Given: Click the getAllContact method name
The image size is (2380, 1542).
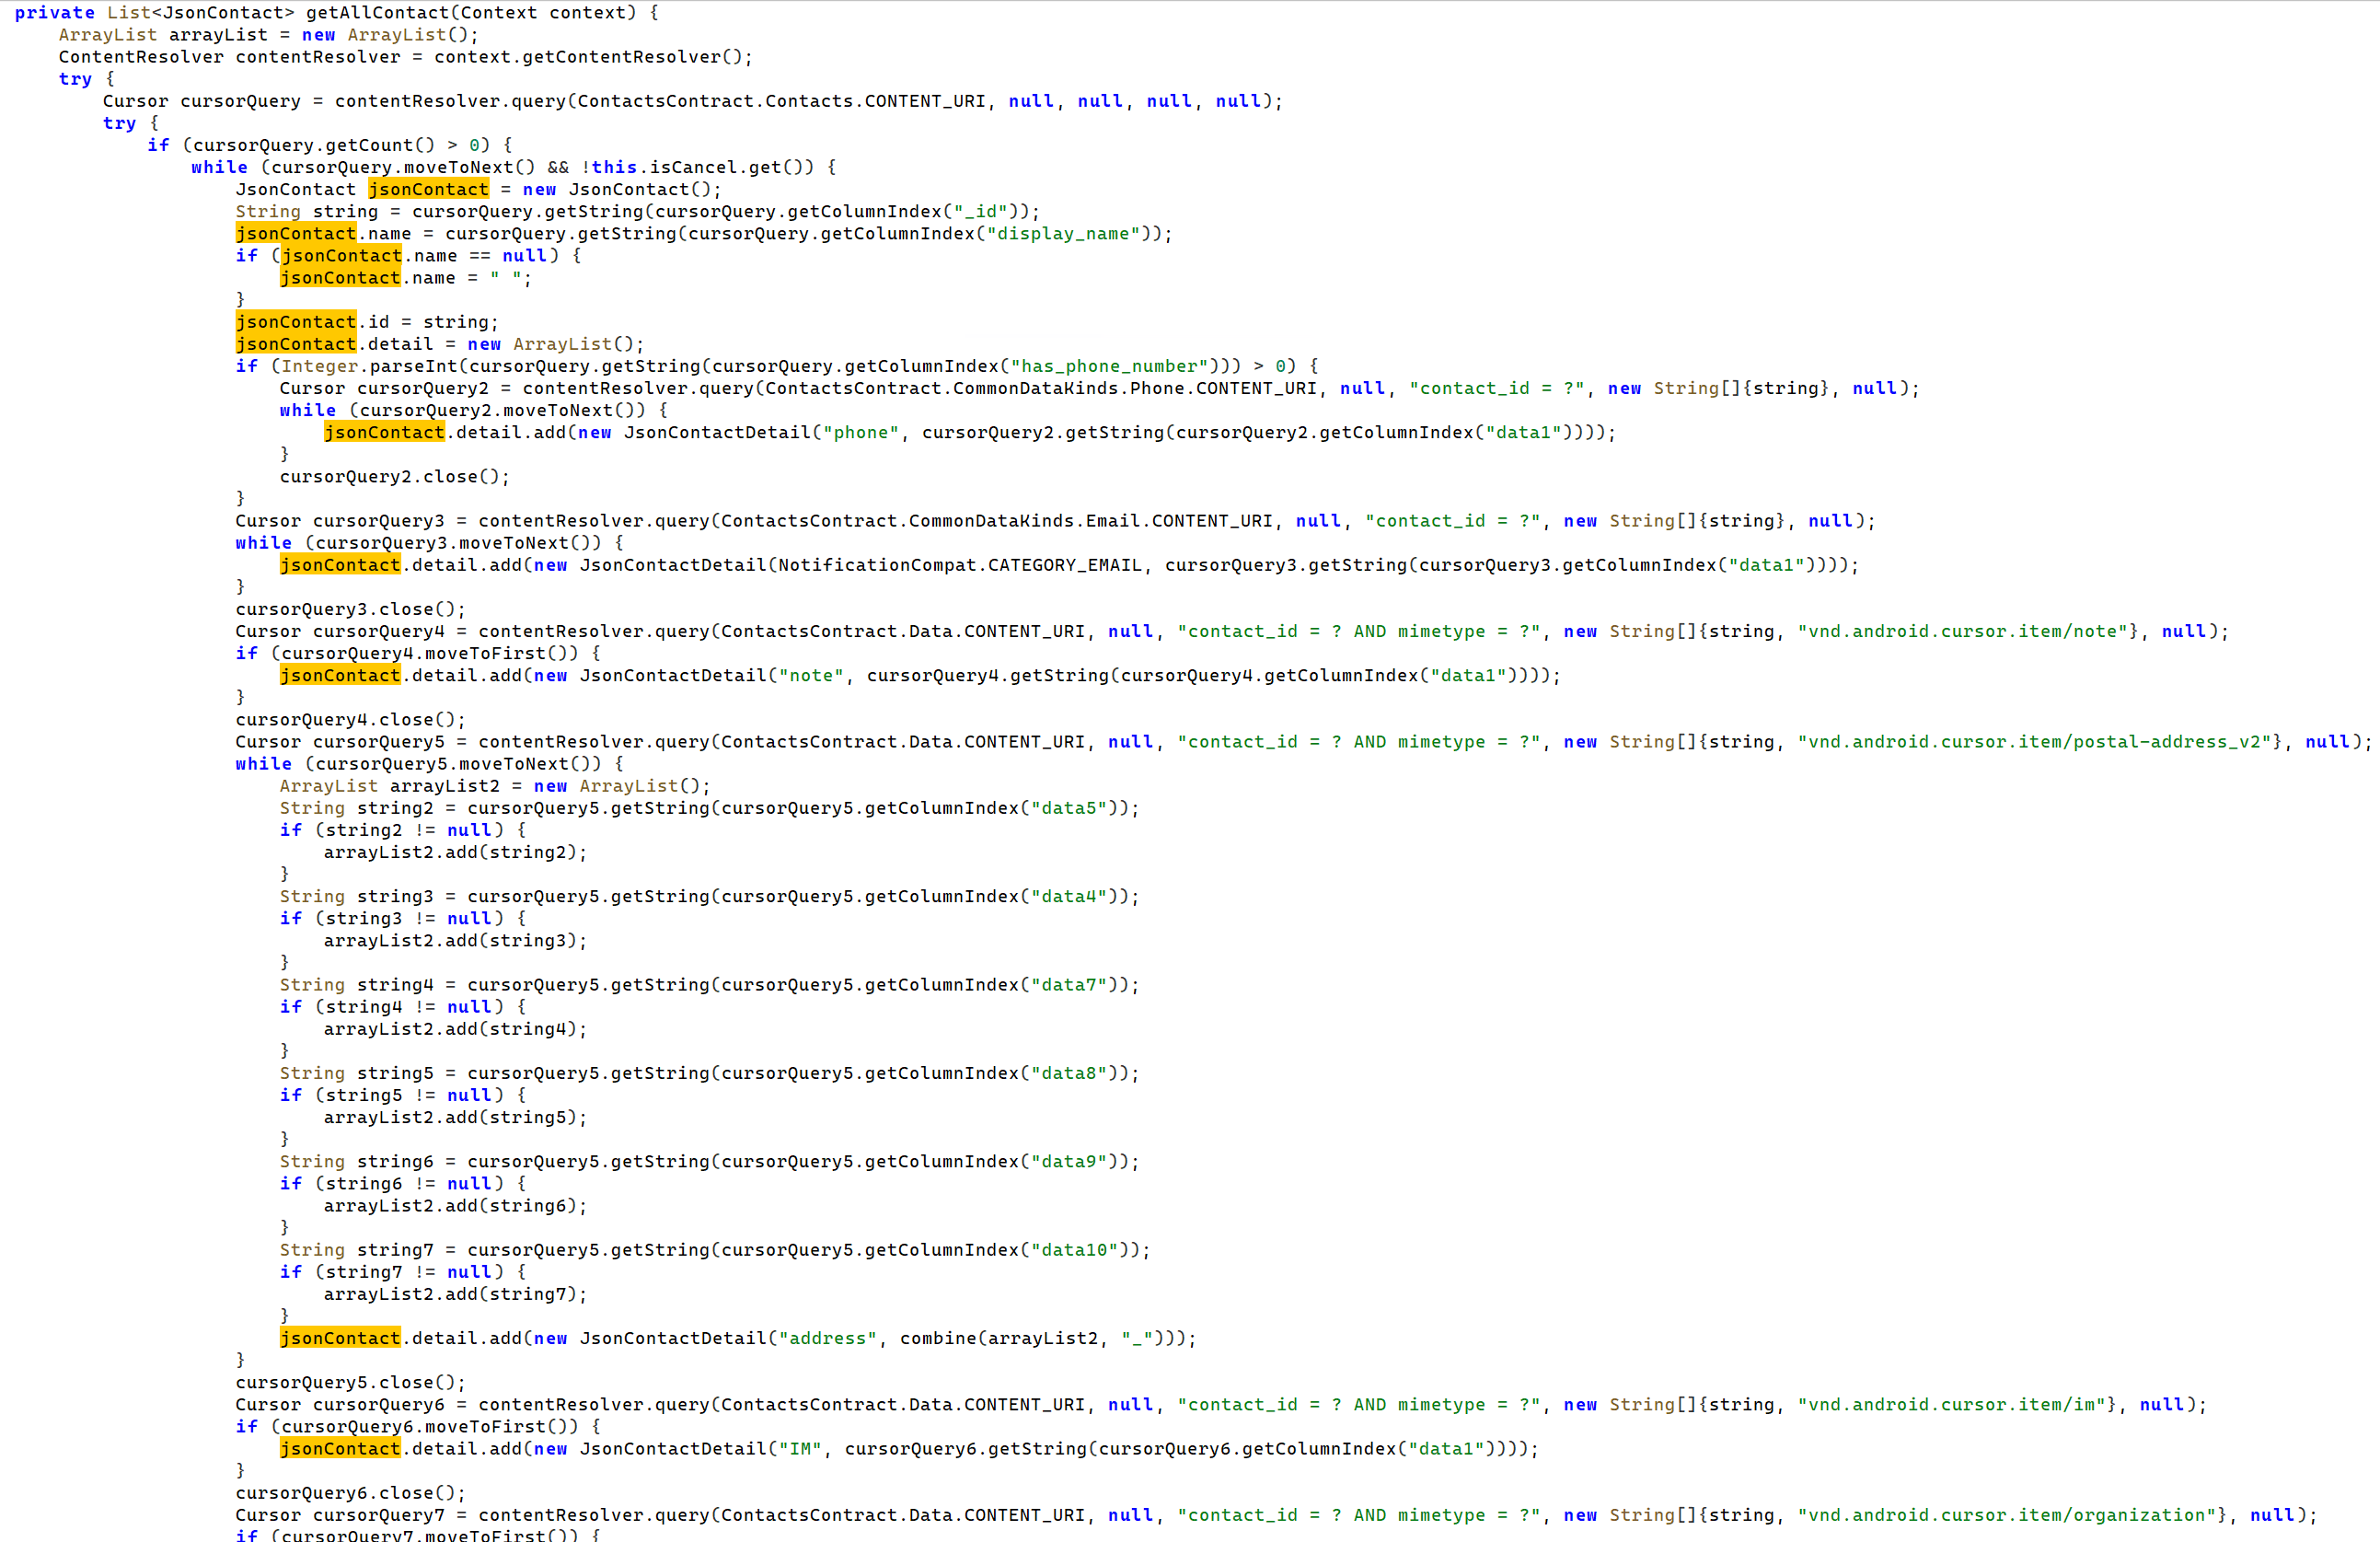Looking at the screenshot, I should point(377,13).
